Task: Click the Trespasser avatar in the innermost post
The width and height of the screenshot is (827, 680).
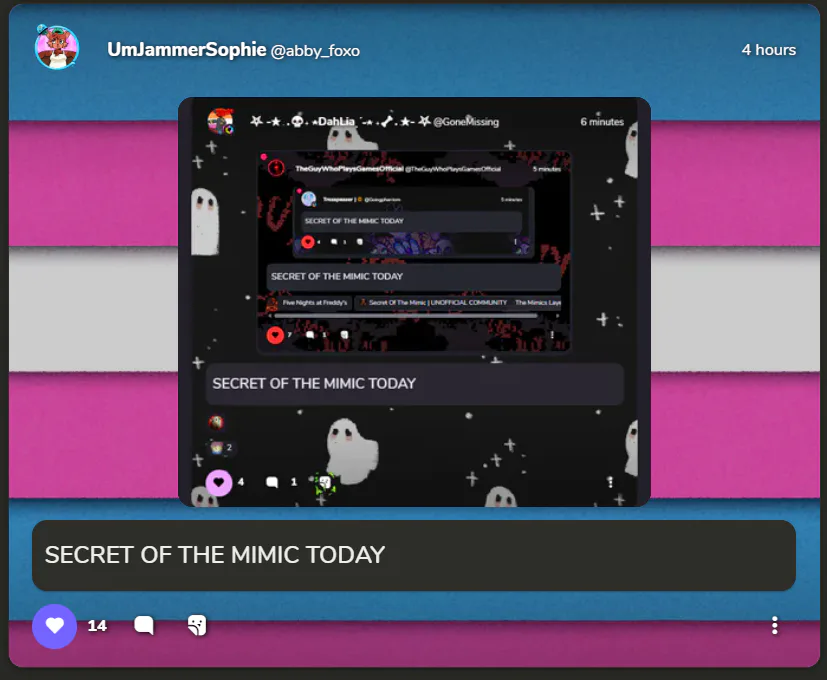Action: pyautogui.click(x=309, y=199)
